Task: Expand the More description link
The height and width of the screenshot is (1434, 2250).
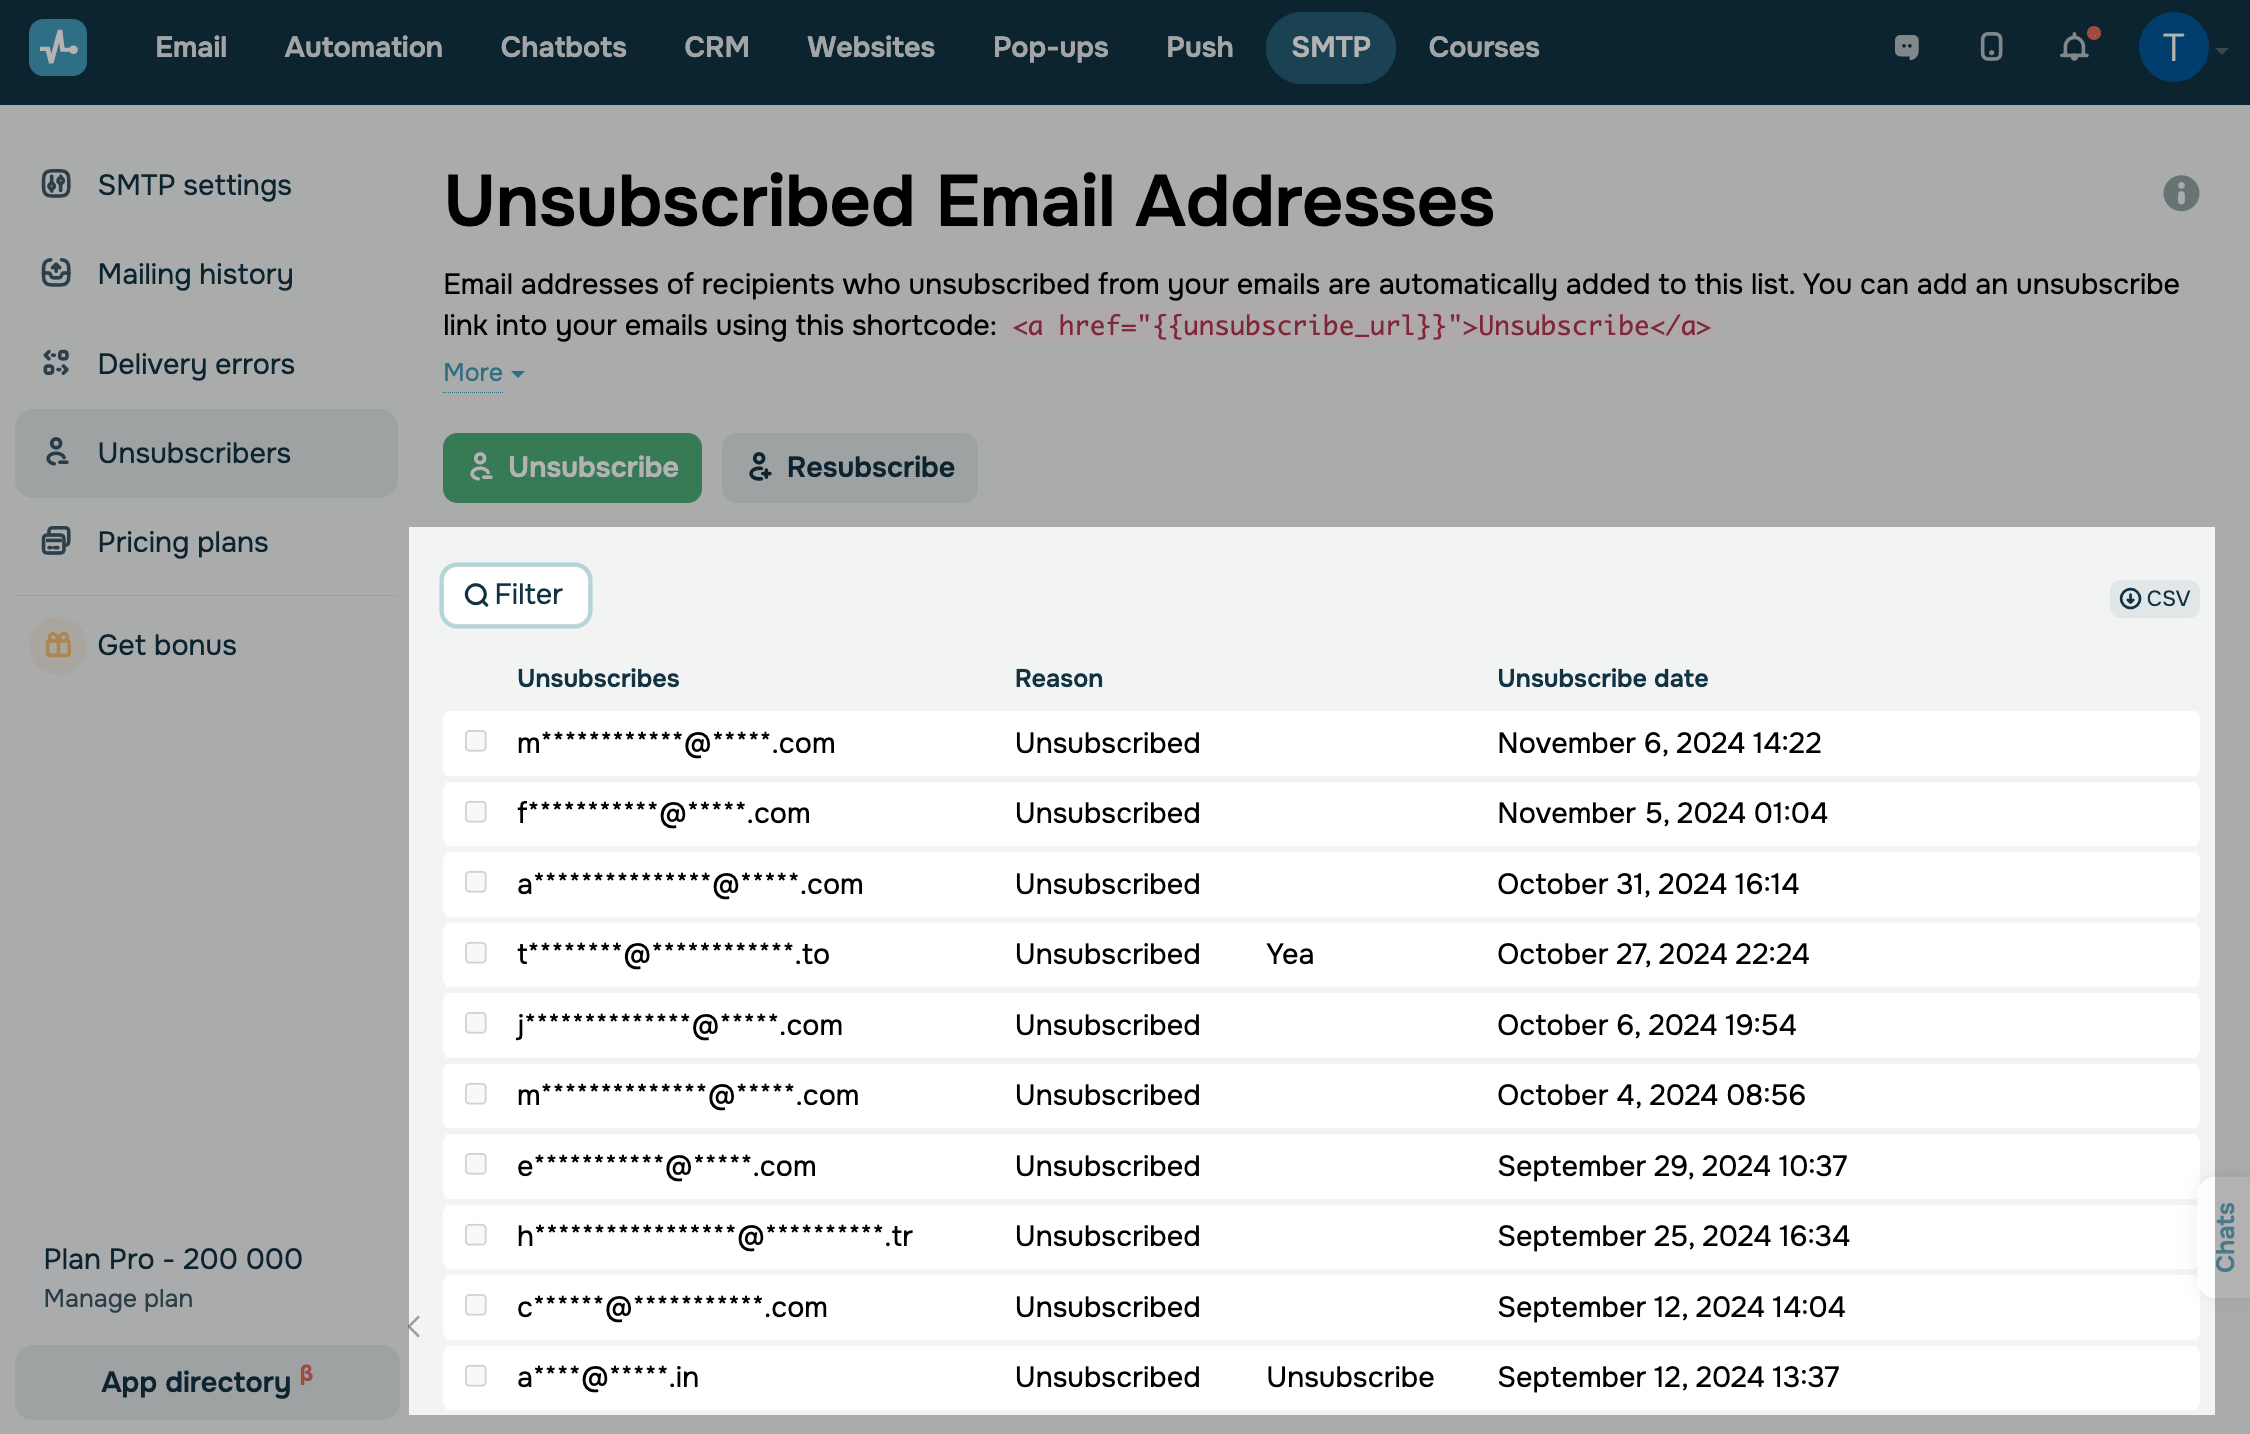Action: [x=483, y=373]
